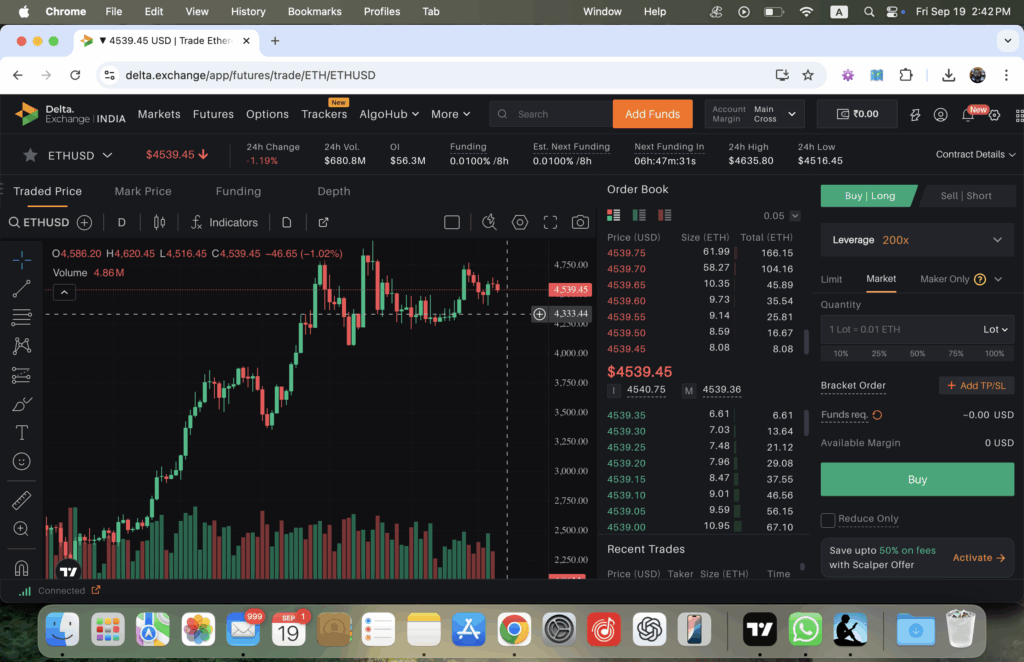Select the trend line drawing tool

pyautogui.click(x=22, y=289)
